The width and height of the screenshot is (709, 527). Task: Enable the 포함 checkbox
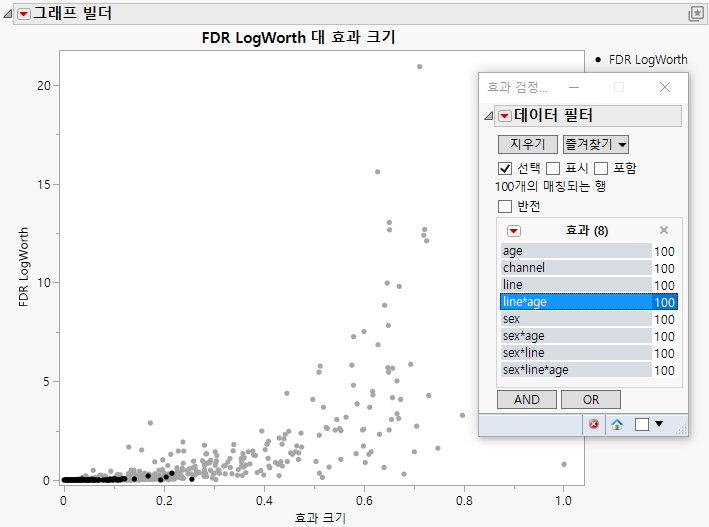tap(601, 169)
